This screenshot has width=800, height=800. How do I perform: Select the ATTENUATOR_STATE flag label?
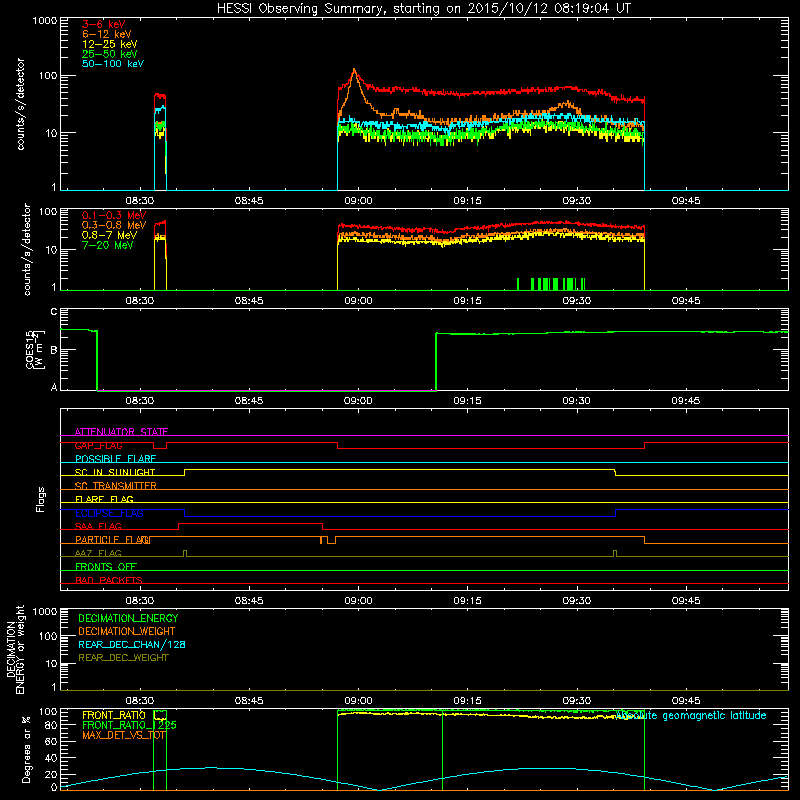pyautogui.click(x=121, y=432)
